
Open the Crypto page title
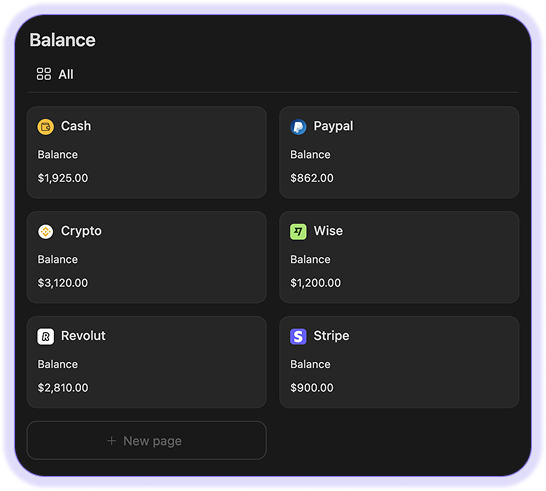[x=81, y=231]
